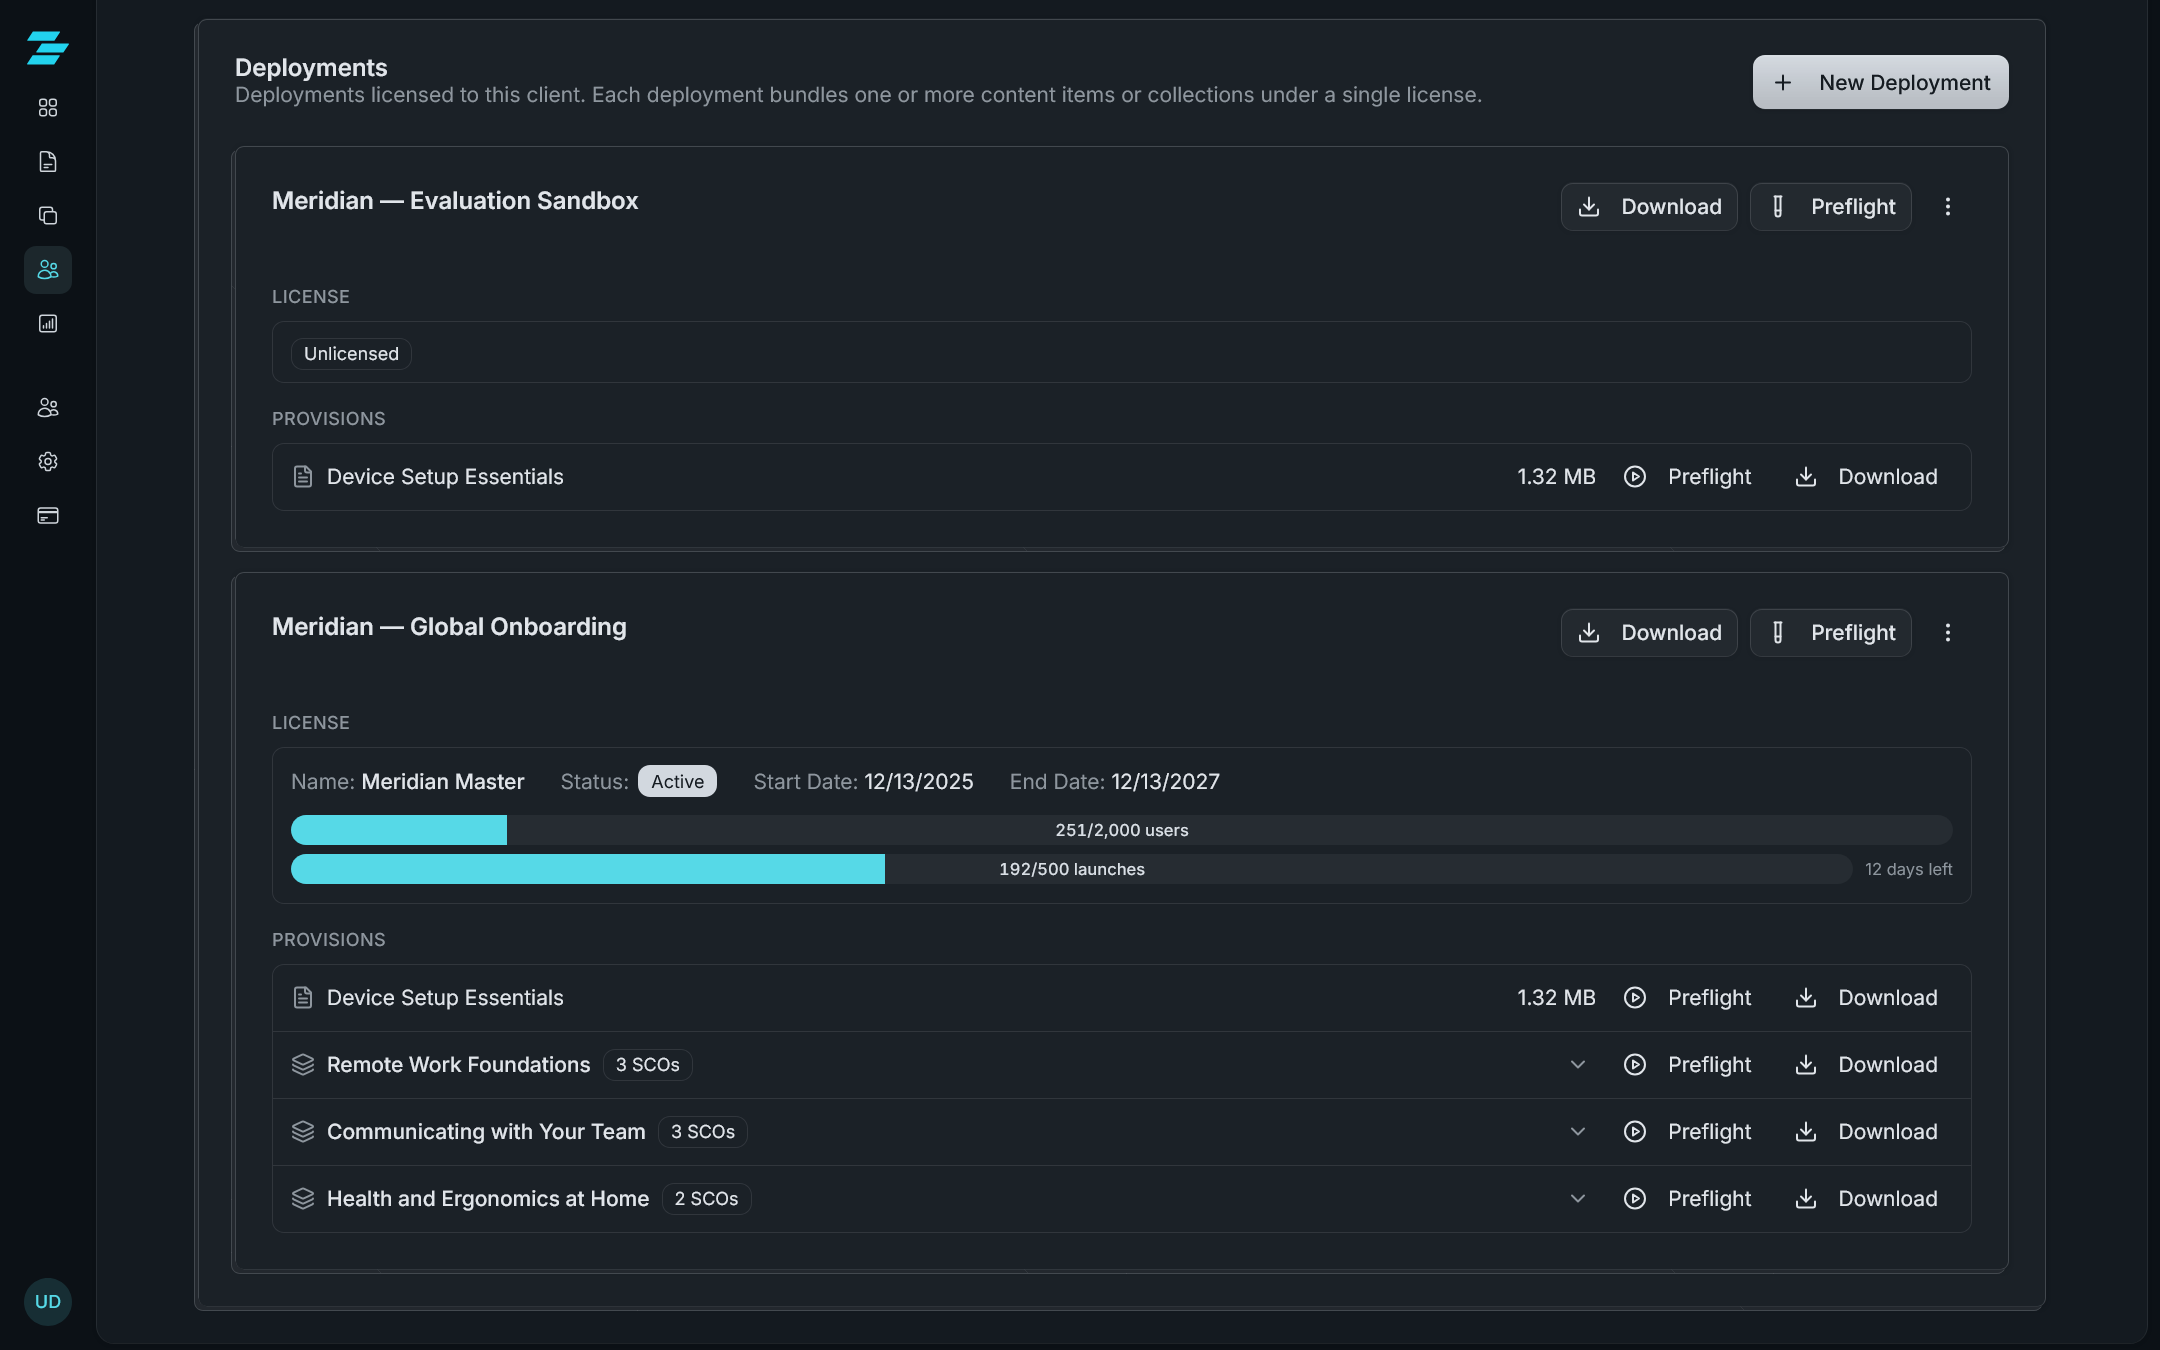The height and width of the screenshot is (1350, 2160).
Task: Open the billing card icon in sidebar
Action: click(48, 516)
